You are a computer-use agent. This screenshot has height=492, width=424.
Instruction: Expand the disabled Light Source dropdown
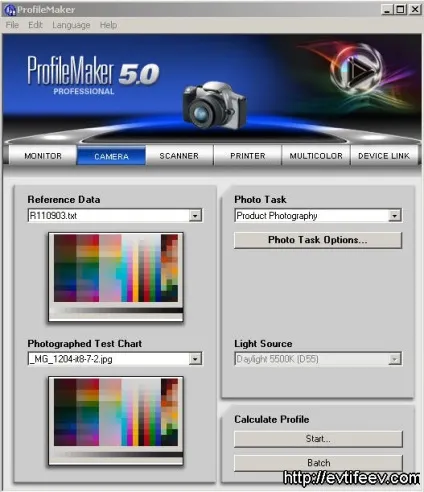coord(395,359)
